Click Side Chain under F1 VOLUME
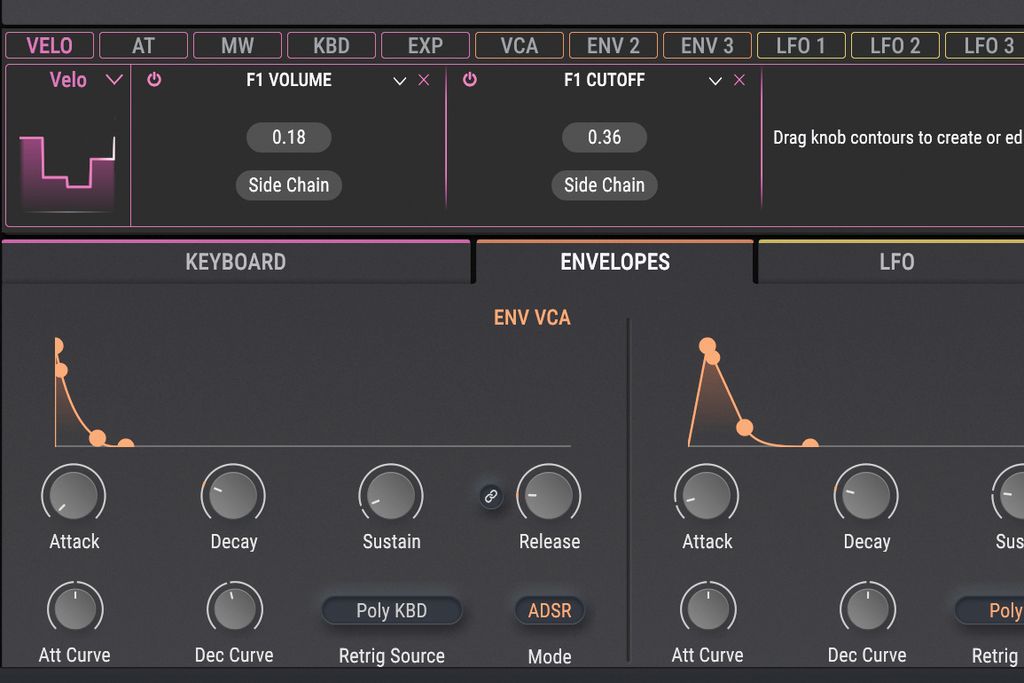Viewport: 1024px width, 683px height. [288, 185]
